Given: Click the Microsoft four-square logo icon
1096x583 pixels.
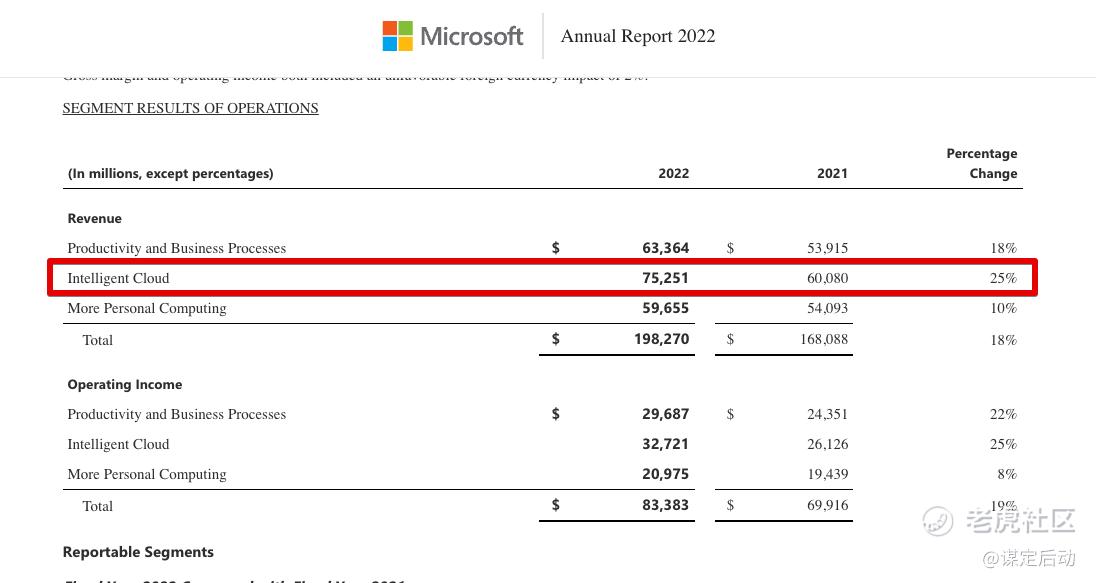Looking at the screenshot, I should [x=398, y=36].
